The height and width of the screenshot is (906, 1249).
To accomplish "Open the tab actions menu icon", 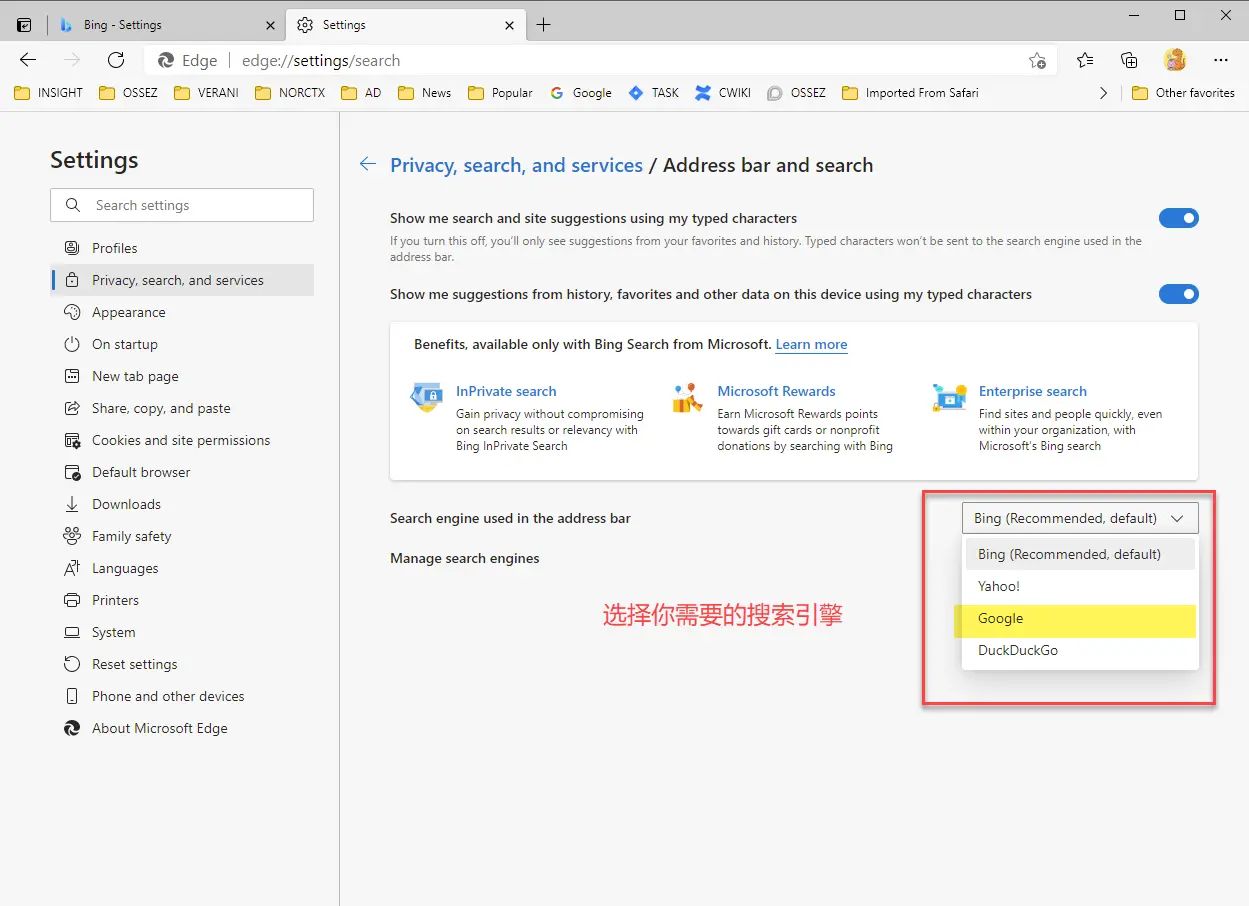I will tap(24, 25).
